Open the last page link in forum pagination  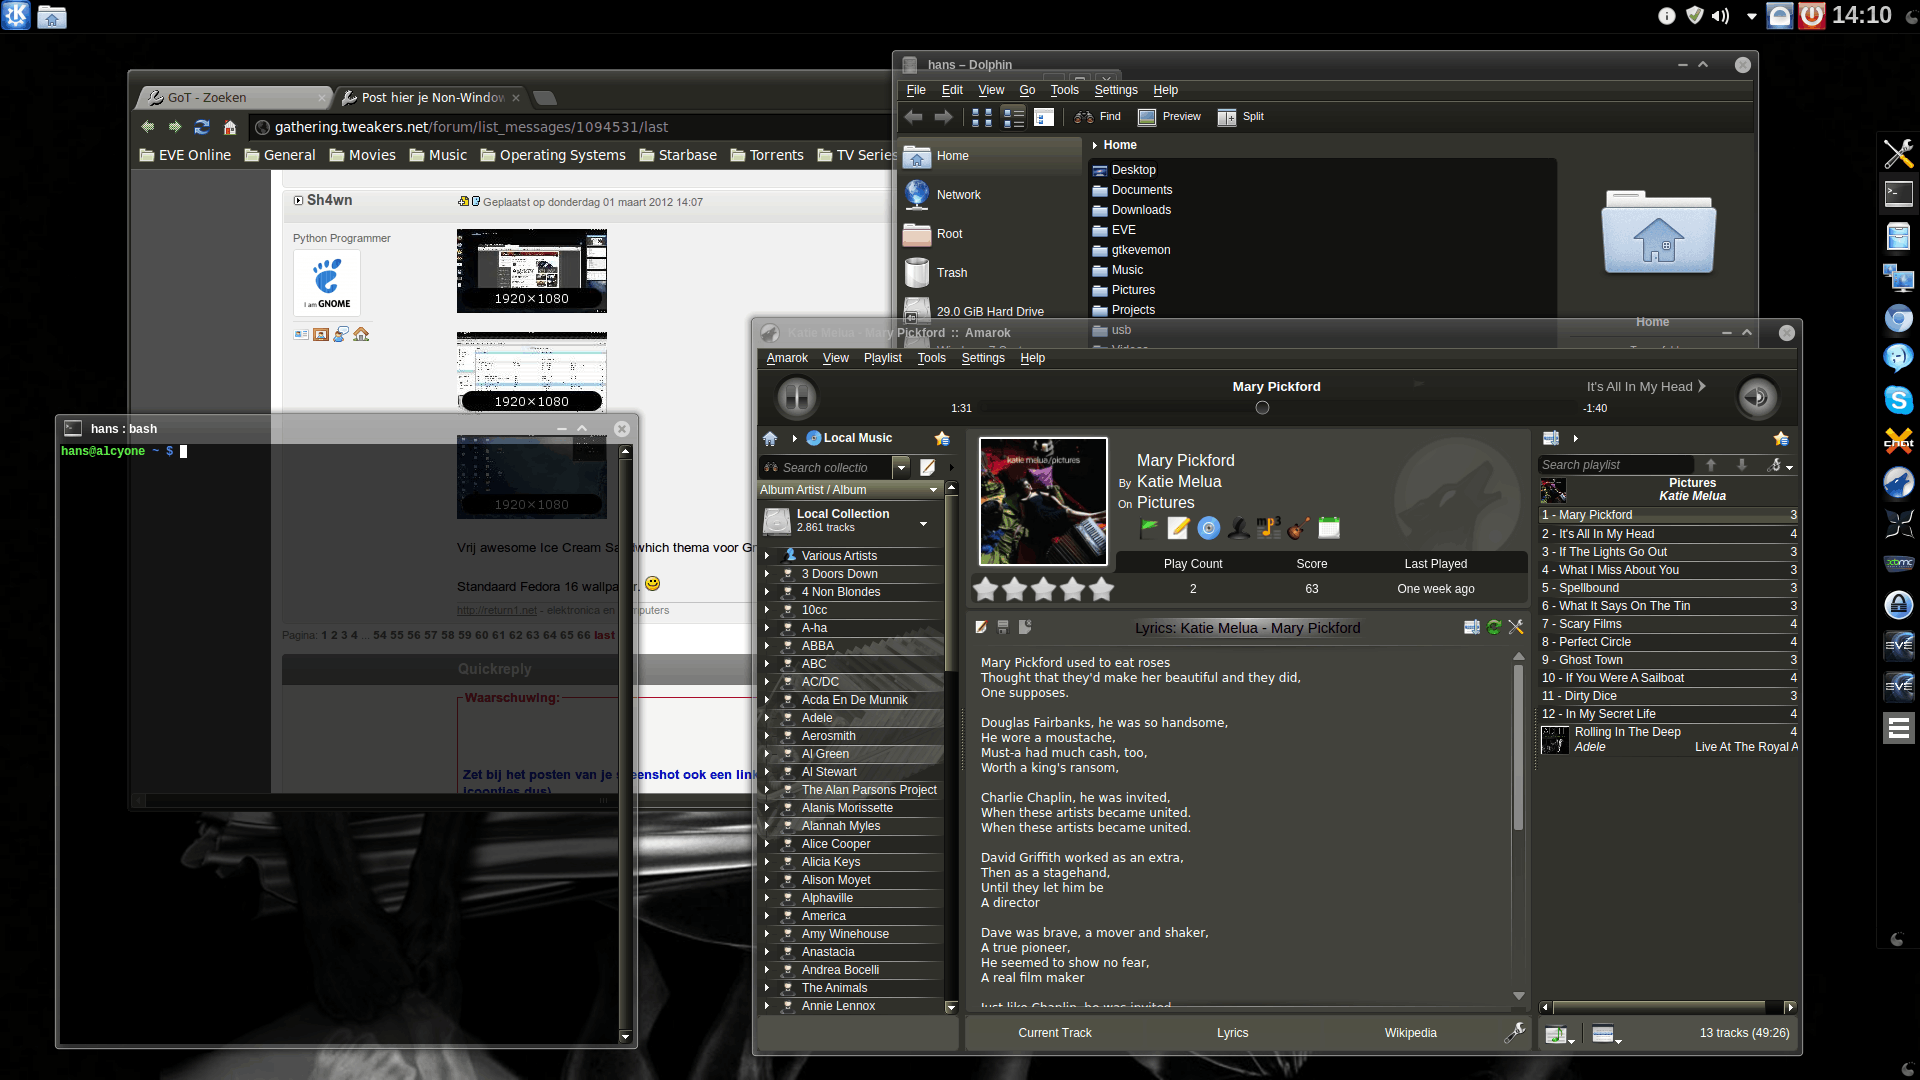pos(604,635)
